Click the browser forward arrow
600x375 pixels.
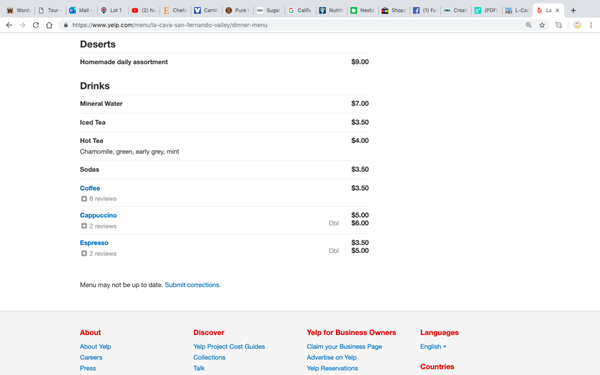pos(23,25)
